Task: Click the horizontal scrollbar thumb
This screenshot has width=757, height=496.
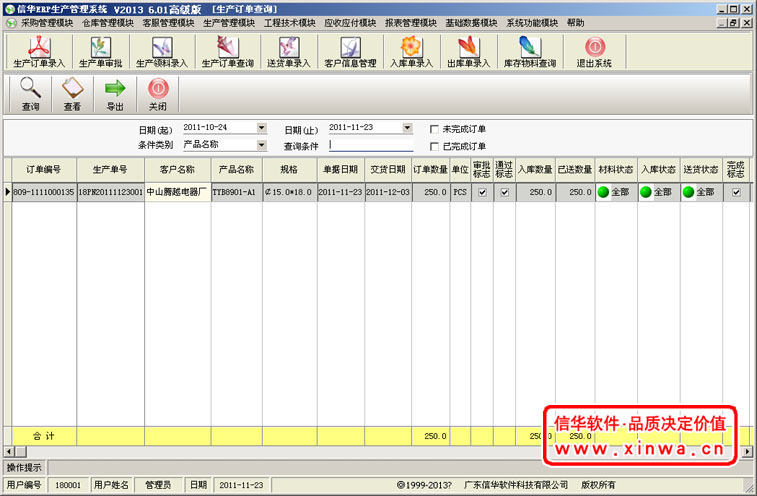Action: pos(20,452)
